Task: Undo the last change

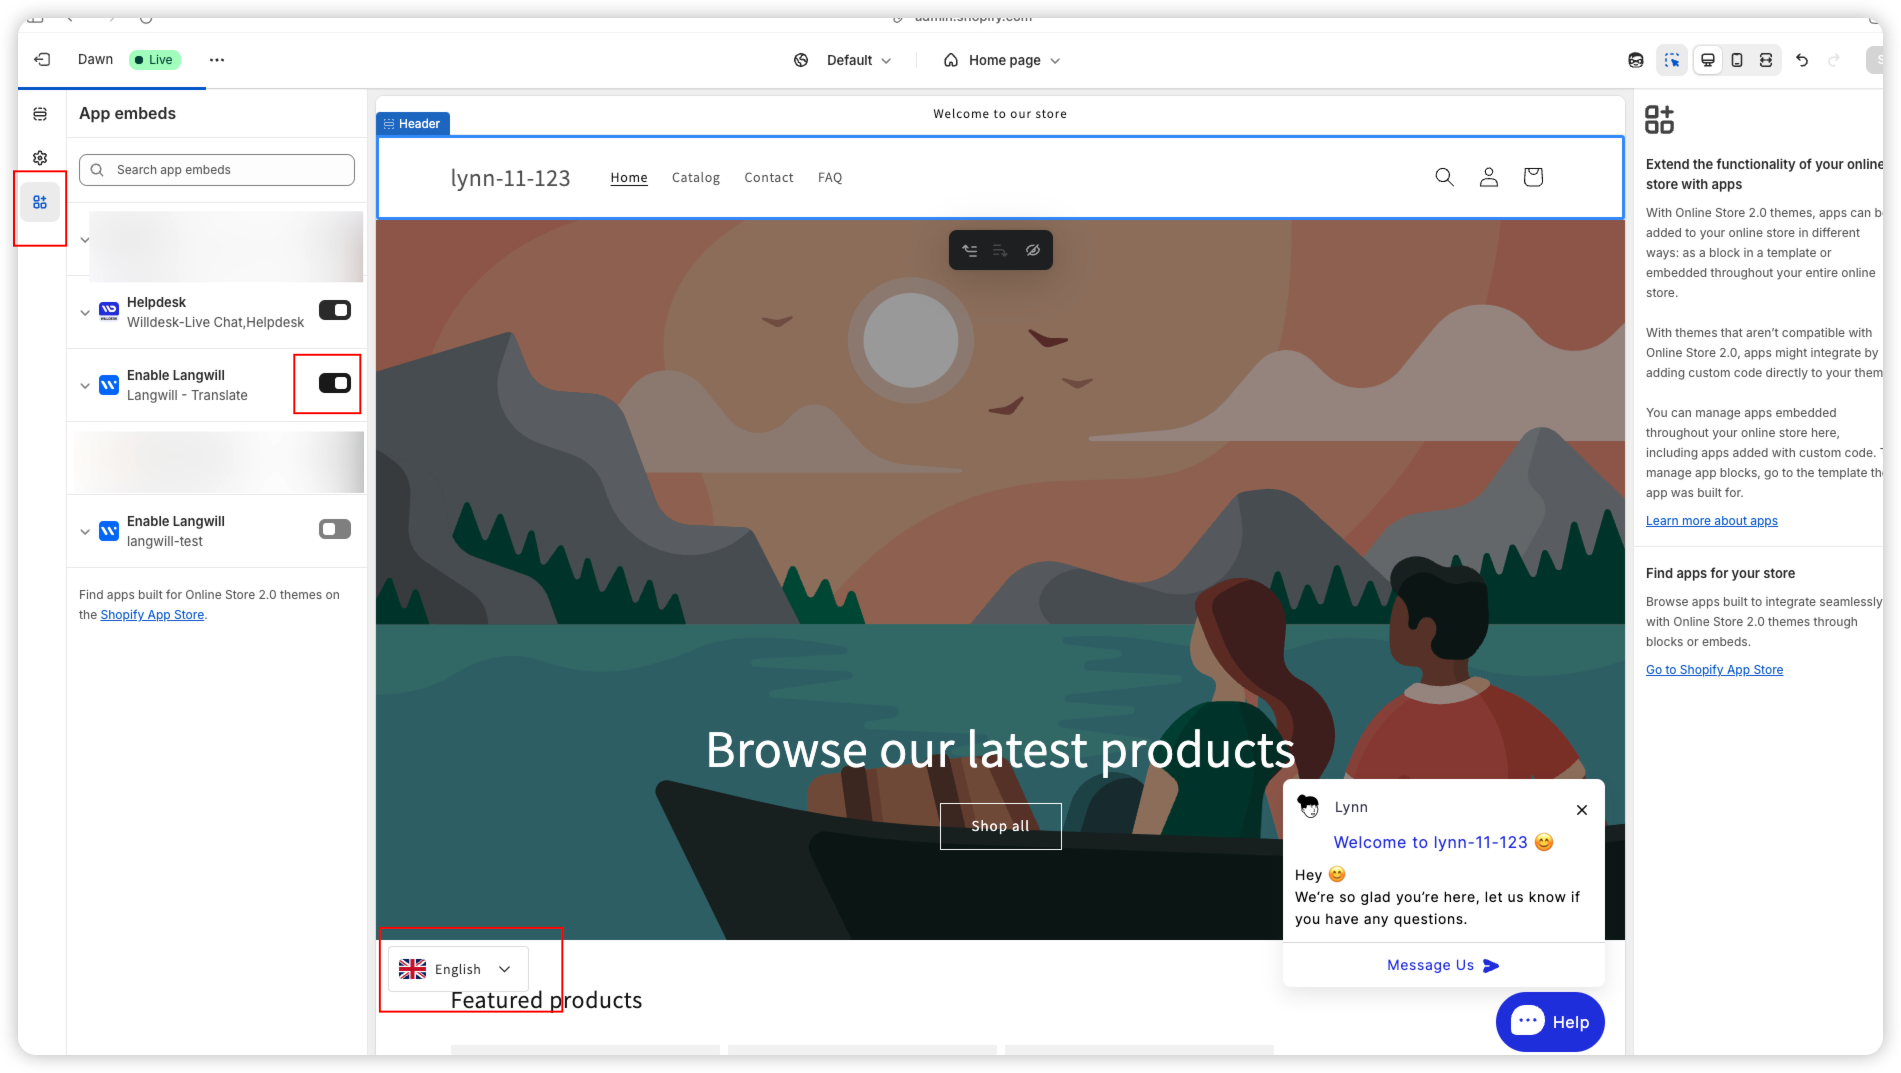Action: pos(1802,60)
